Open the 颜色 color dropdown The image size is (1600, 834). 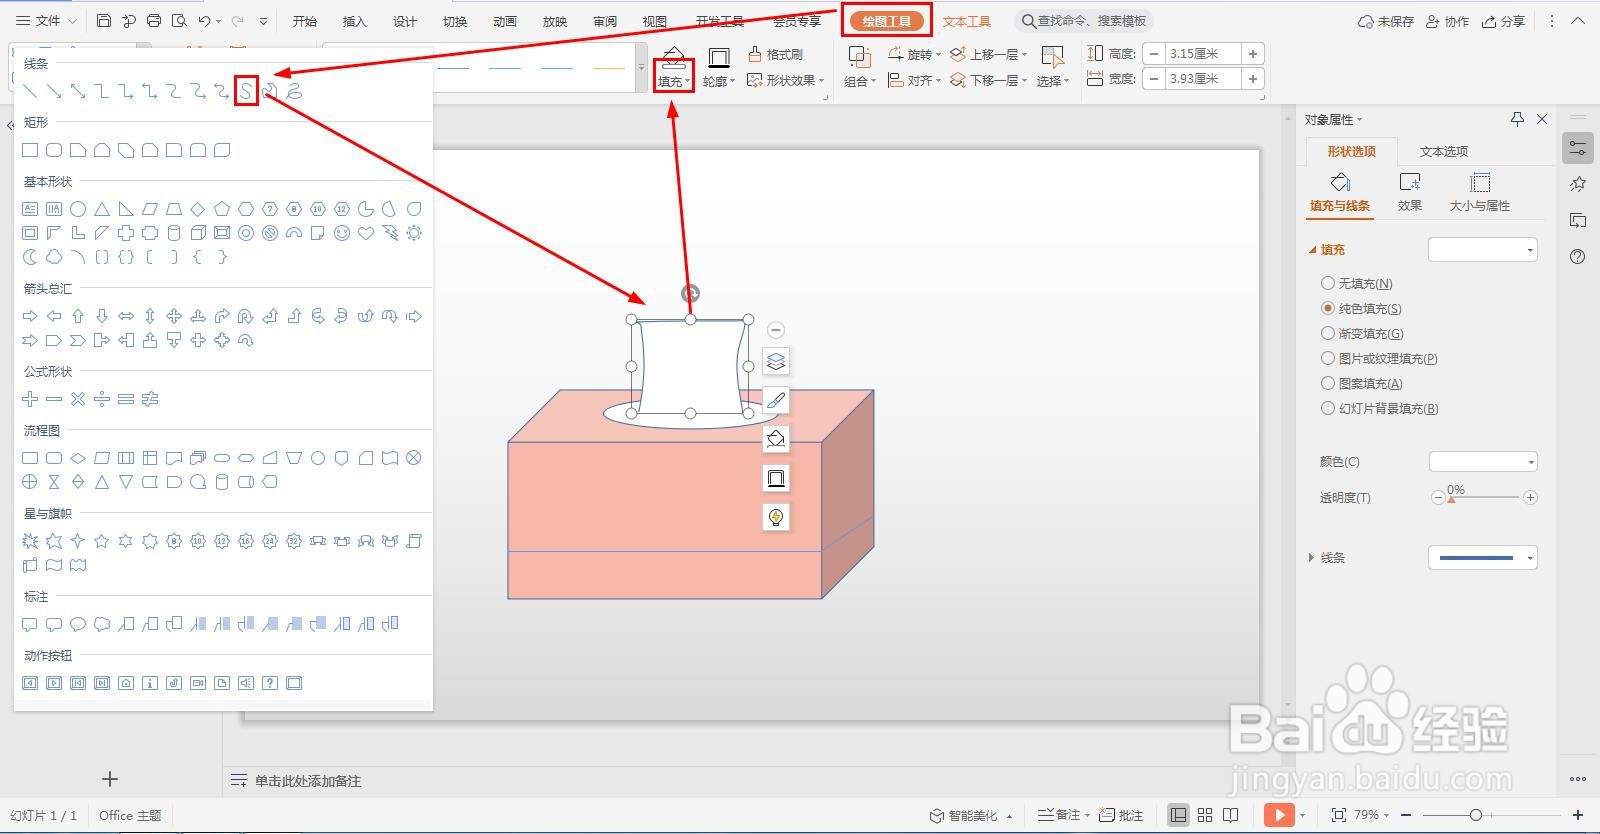tap(1483, 462)
